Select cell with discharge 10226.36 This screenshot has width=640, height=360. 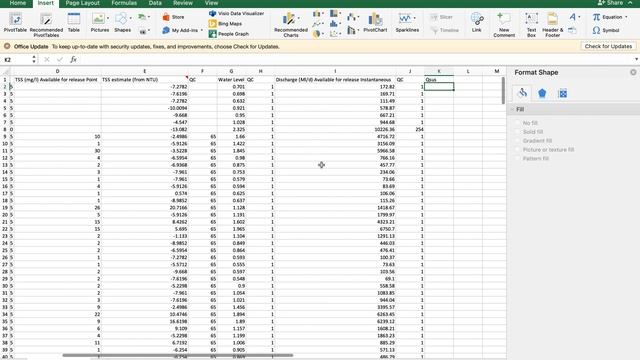pyautogui.click(x=335, y=129)
